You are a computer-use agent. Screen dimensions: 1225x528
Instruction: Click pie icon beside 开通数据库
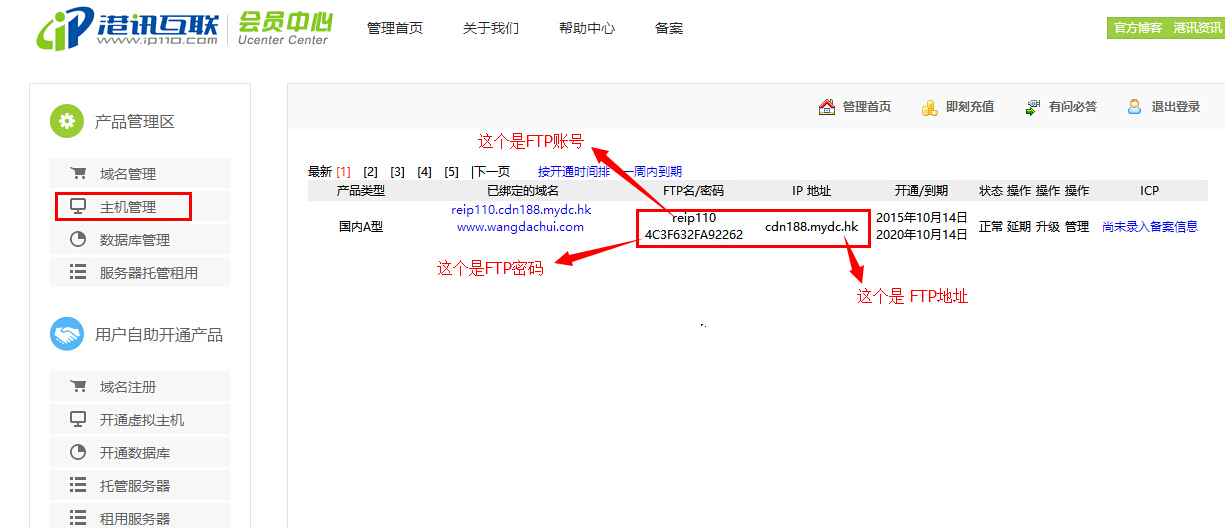click(x=78, y=453)
